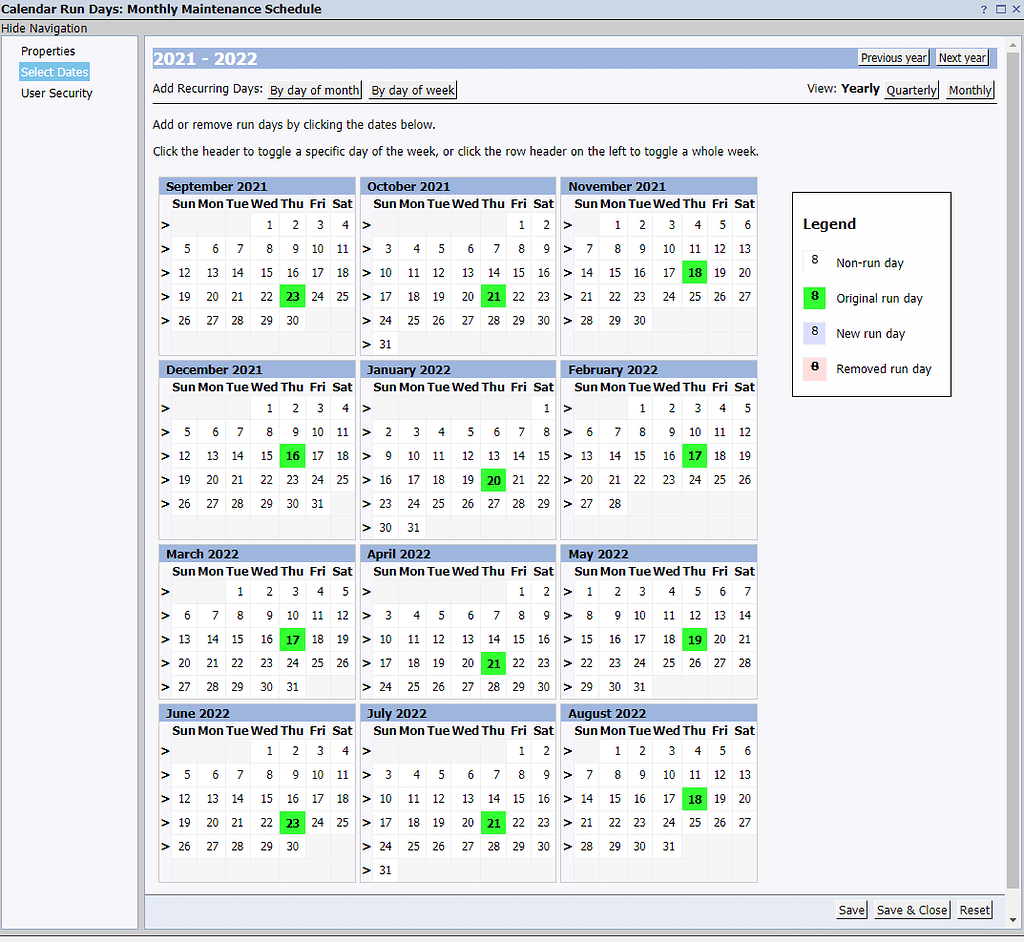Select January 1, 2022 date cell
The image size is (1024, 942).
click(543, 408)
